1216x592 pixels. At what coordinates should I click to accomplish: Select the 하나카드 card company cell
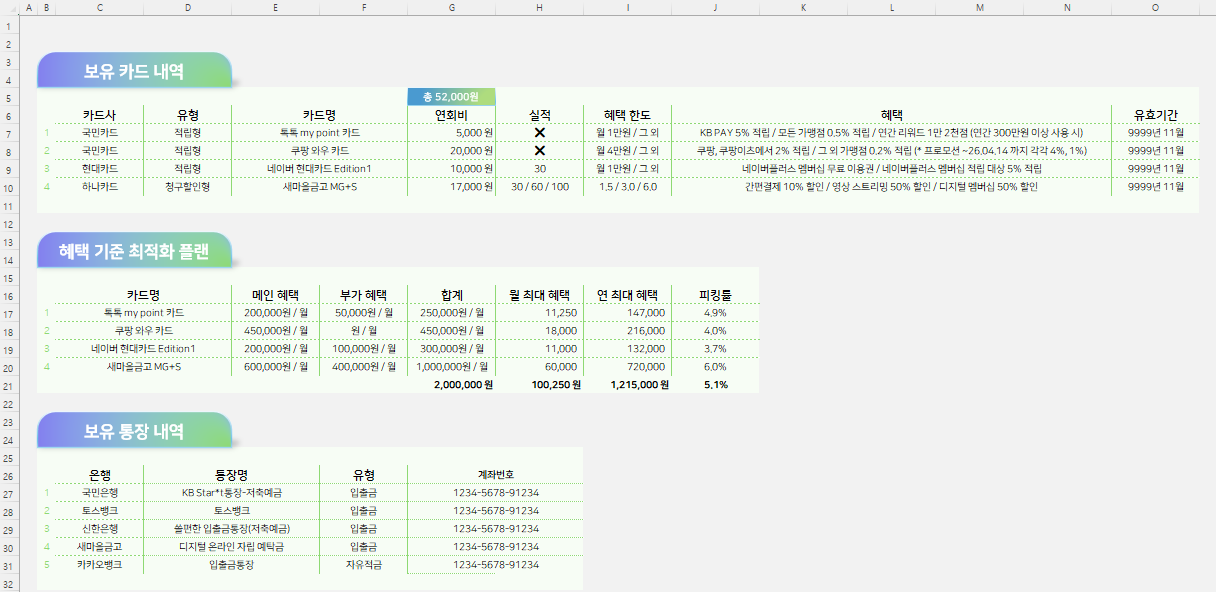pyautogui.click(x=99, y=187)
